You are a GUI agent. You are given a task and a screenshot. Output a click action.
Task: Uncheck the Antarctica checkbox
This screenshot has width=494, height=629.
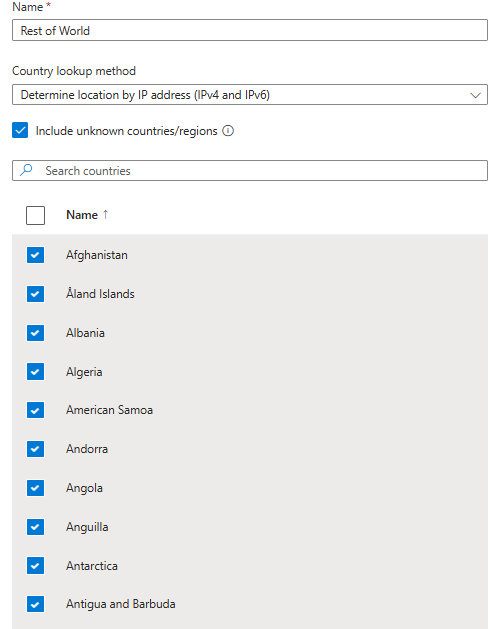[x=35, y=566]
